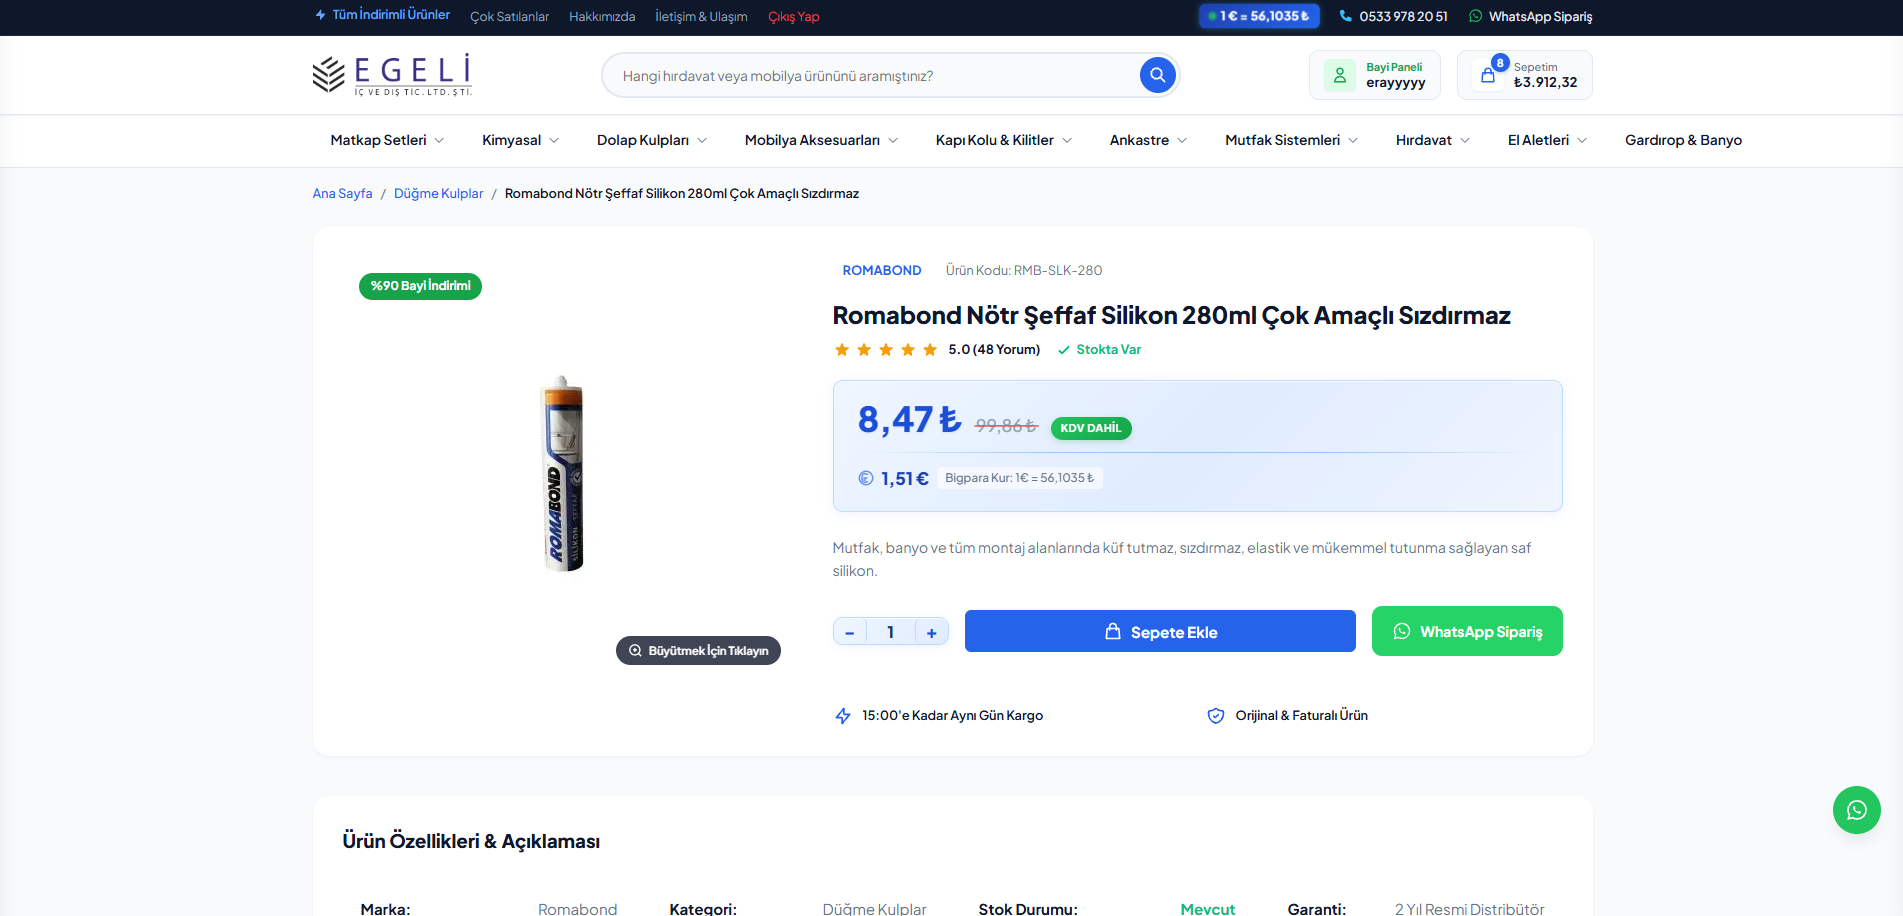Increase quantity with the plus button

tap(932, 632)
